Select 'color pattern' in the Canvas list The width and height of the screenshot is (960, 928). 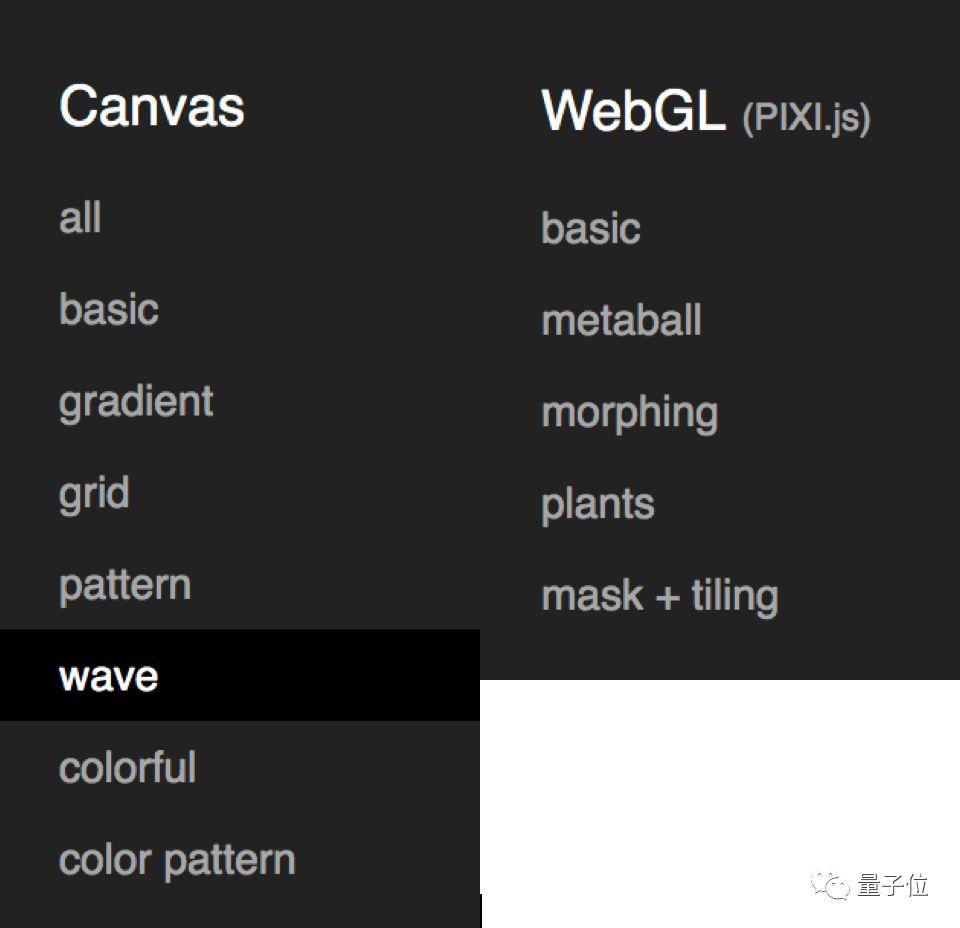pyautogui.click(x=177, y=860)
